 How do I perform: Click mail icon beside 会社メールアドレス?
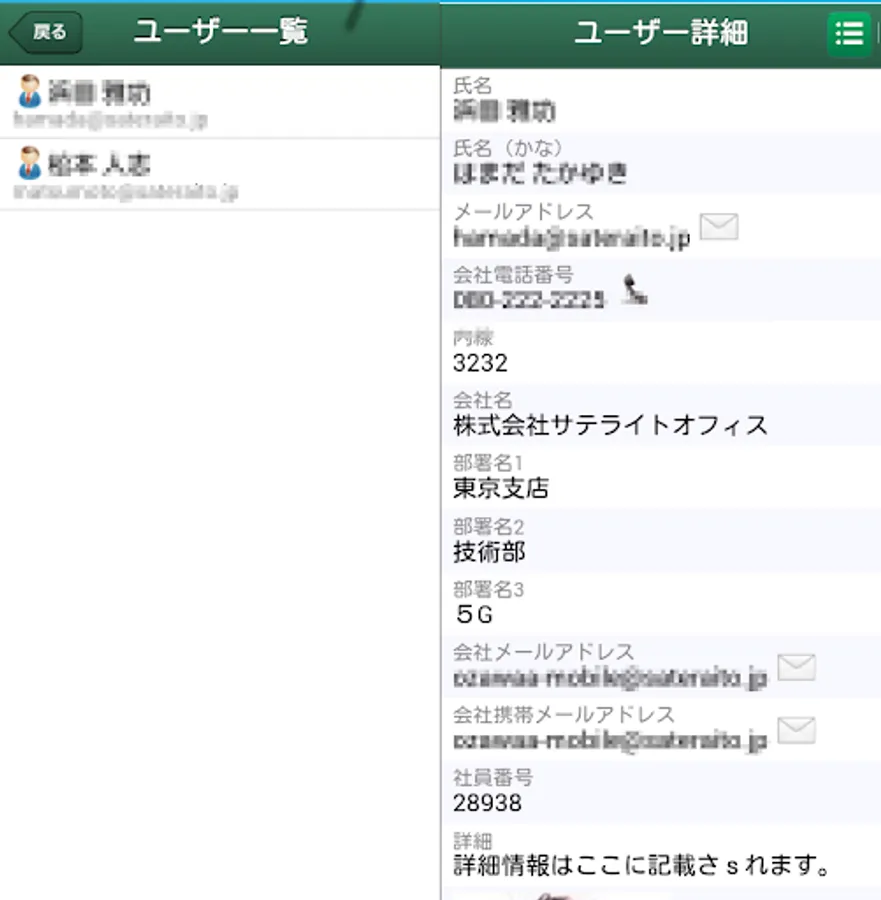pos(797,667)
